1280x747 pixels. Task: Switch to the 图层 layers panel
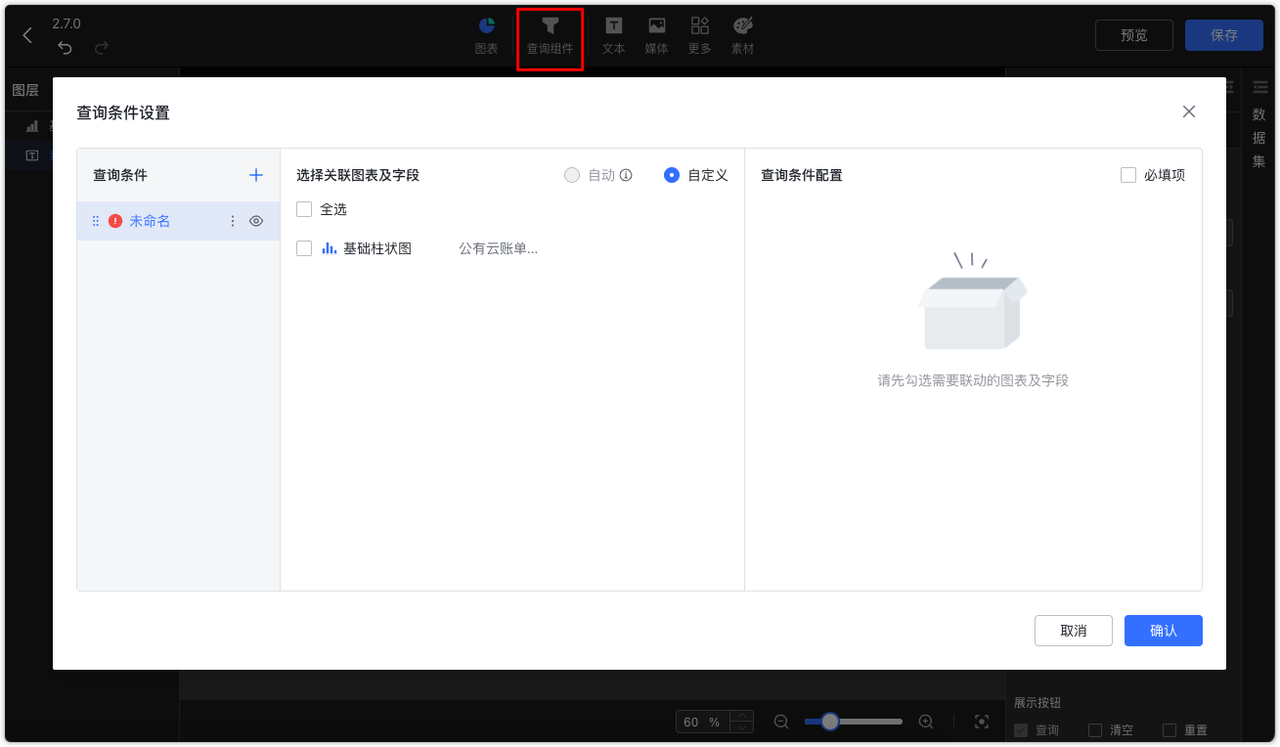(26, 89)
